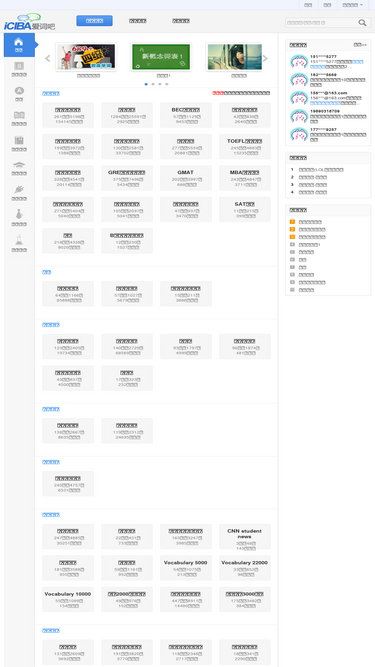Go to iCIBA logo homepage

29,22
